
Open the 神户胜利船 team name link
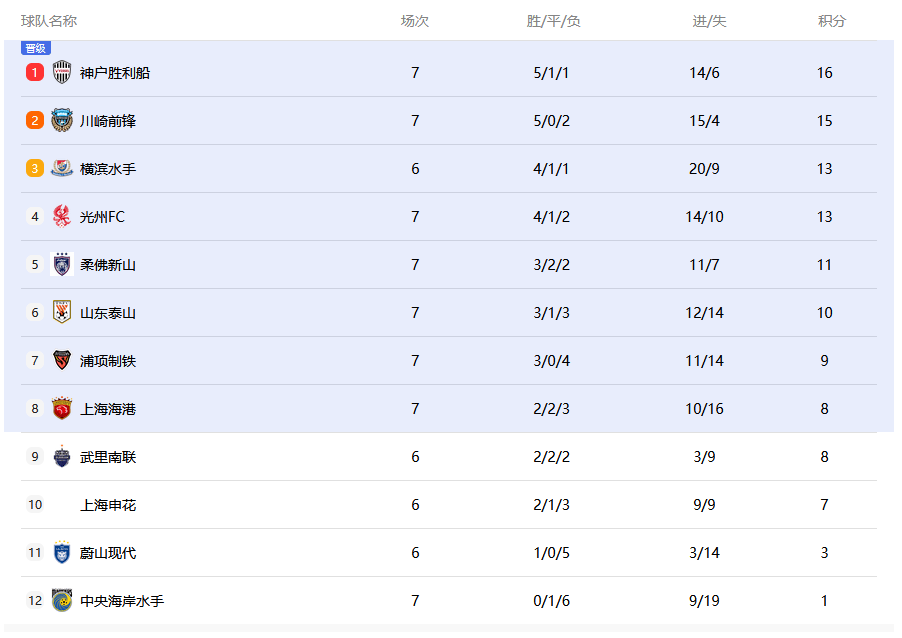pyautogui.click(x=115, y=73)
